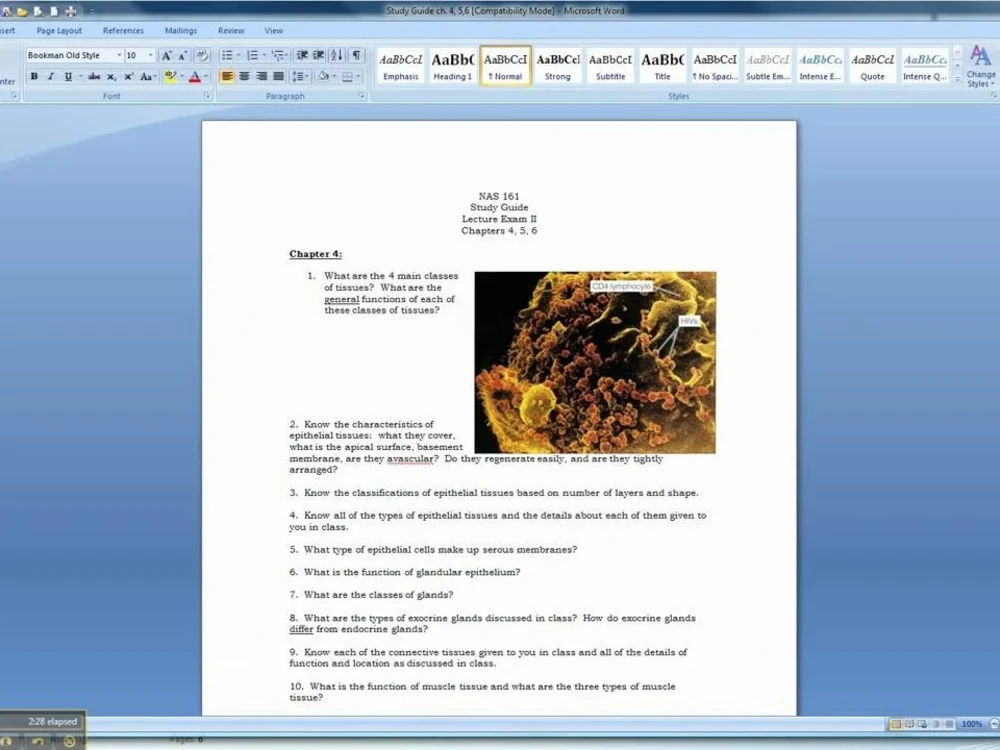Image resolution: width=1000 pixels, height=750 pixels.
Task: Click the print preview icon in quick access toolbar
Action: [x=38, y=11]
